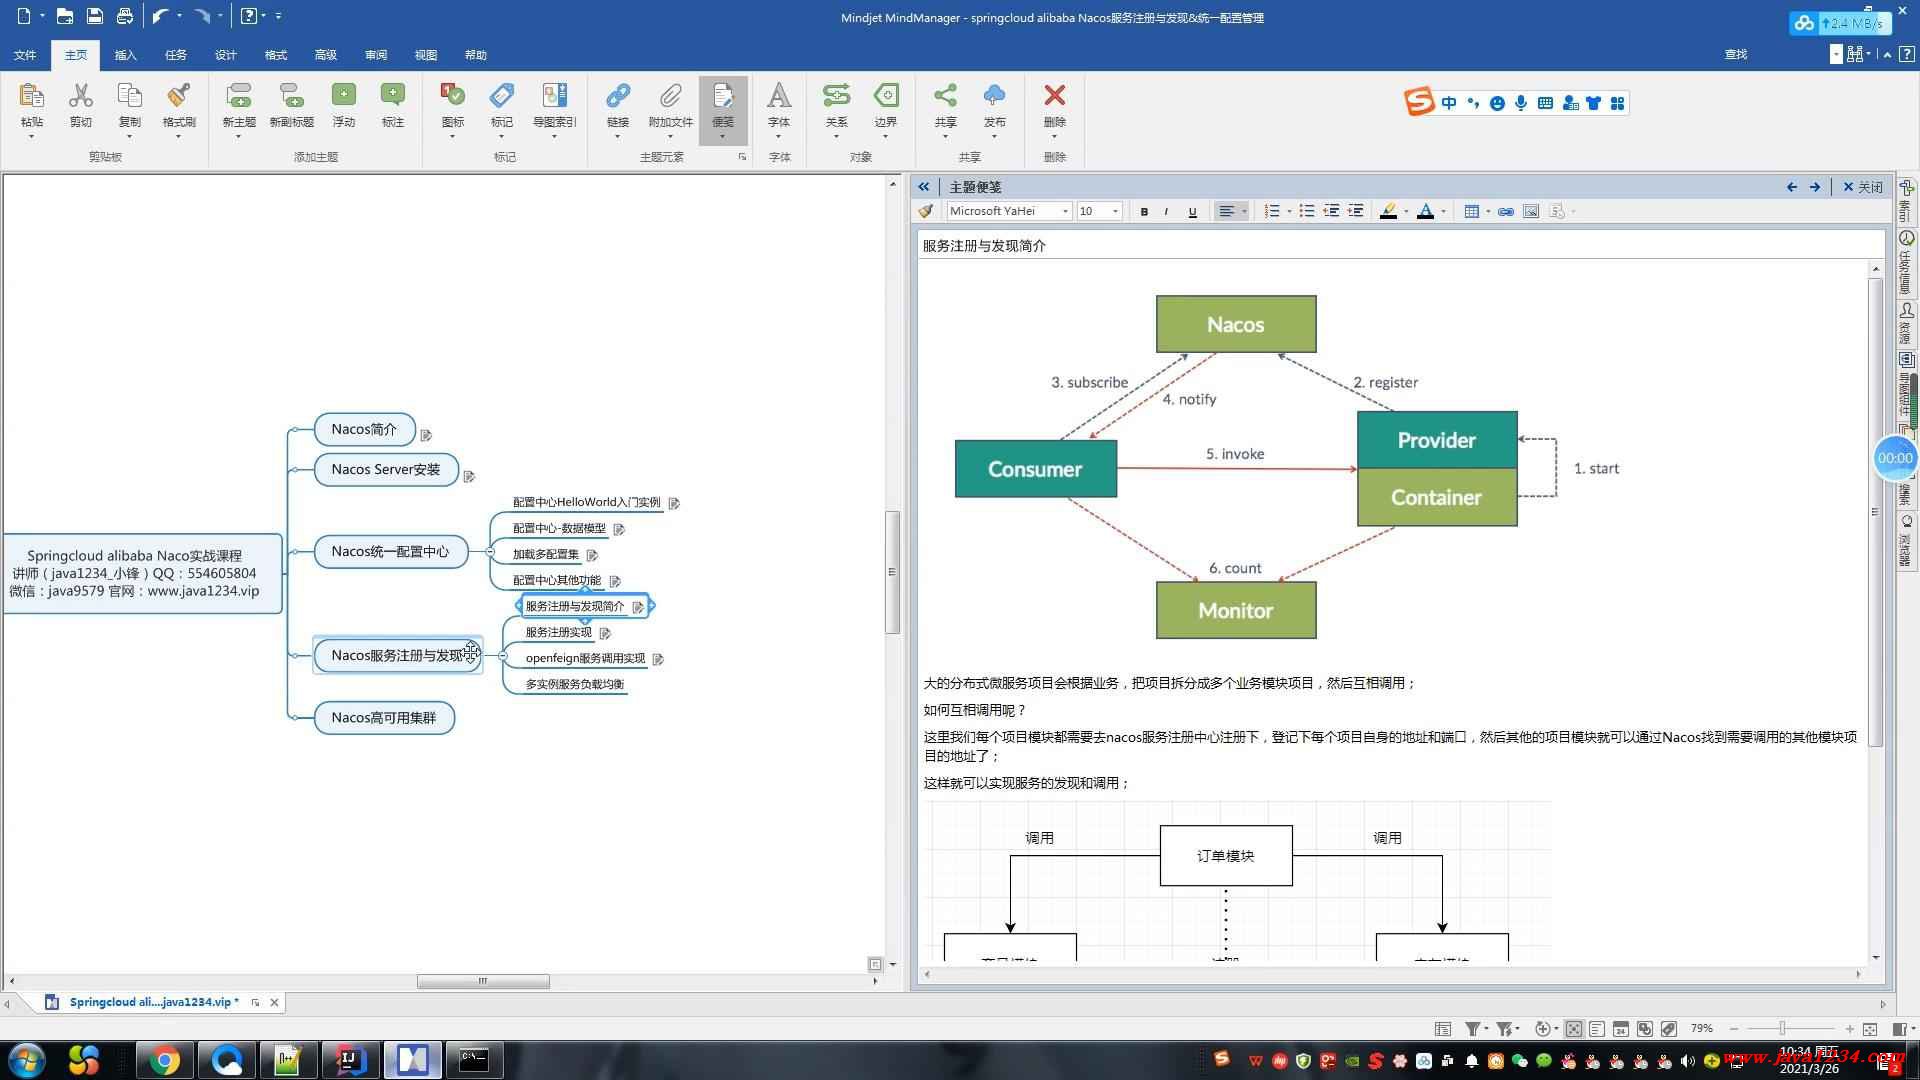
Task: Open note icon beside 服务注册实现
Action: pos(605,633)
